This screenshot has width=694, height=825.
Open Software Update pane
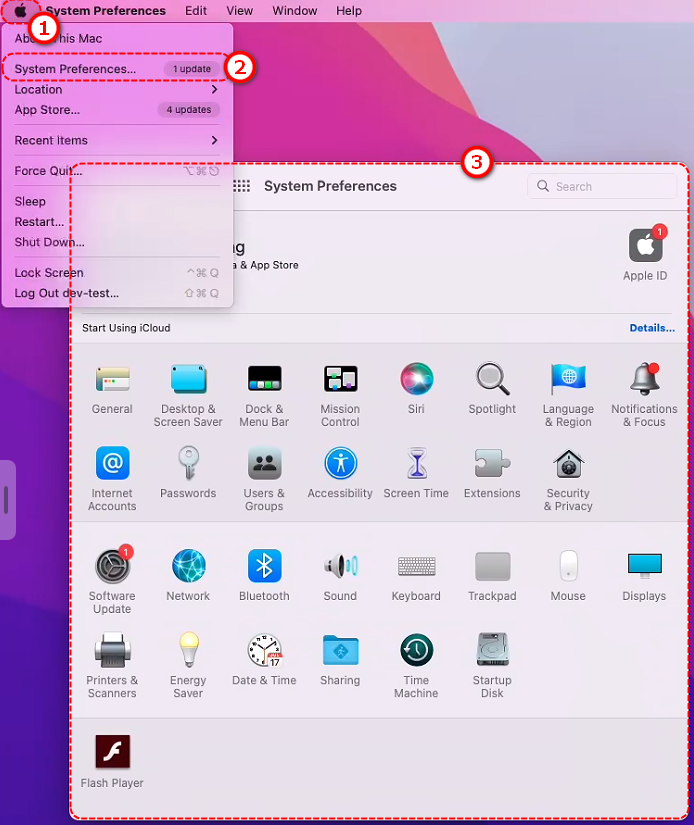pos(112,579)
